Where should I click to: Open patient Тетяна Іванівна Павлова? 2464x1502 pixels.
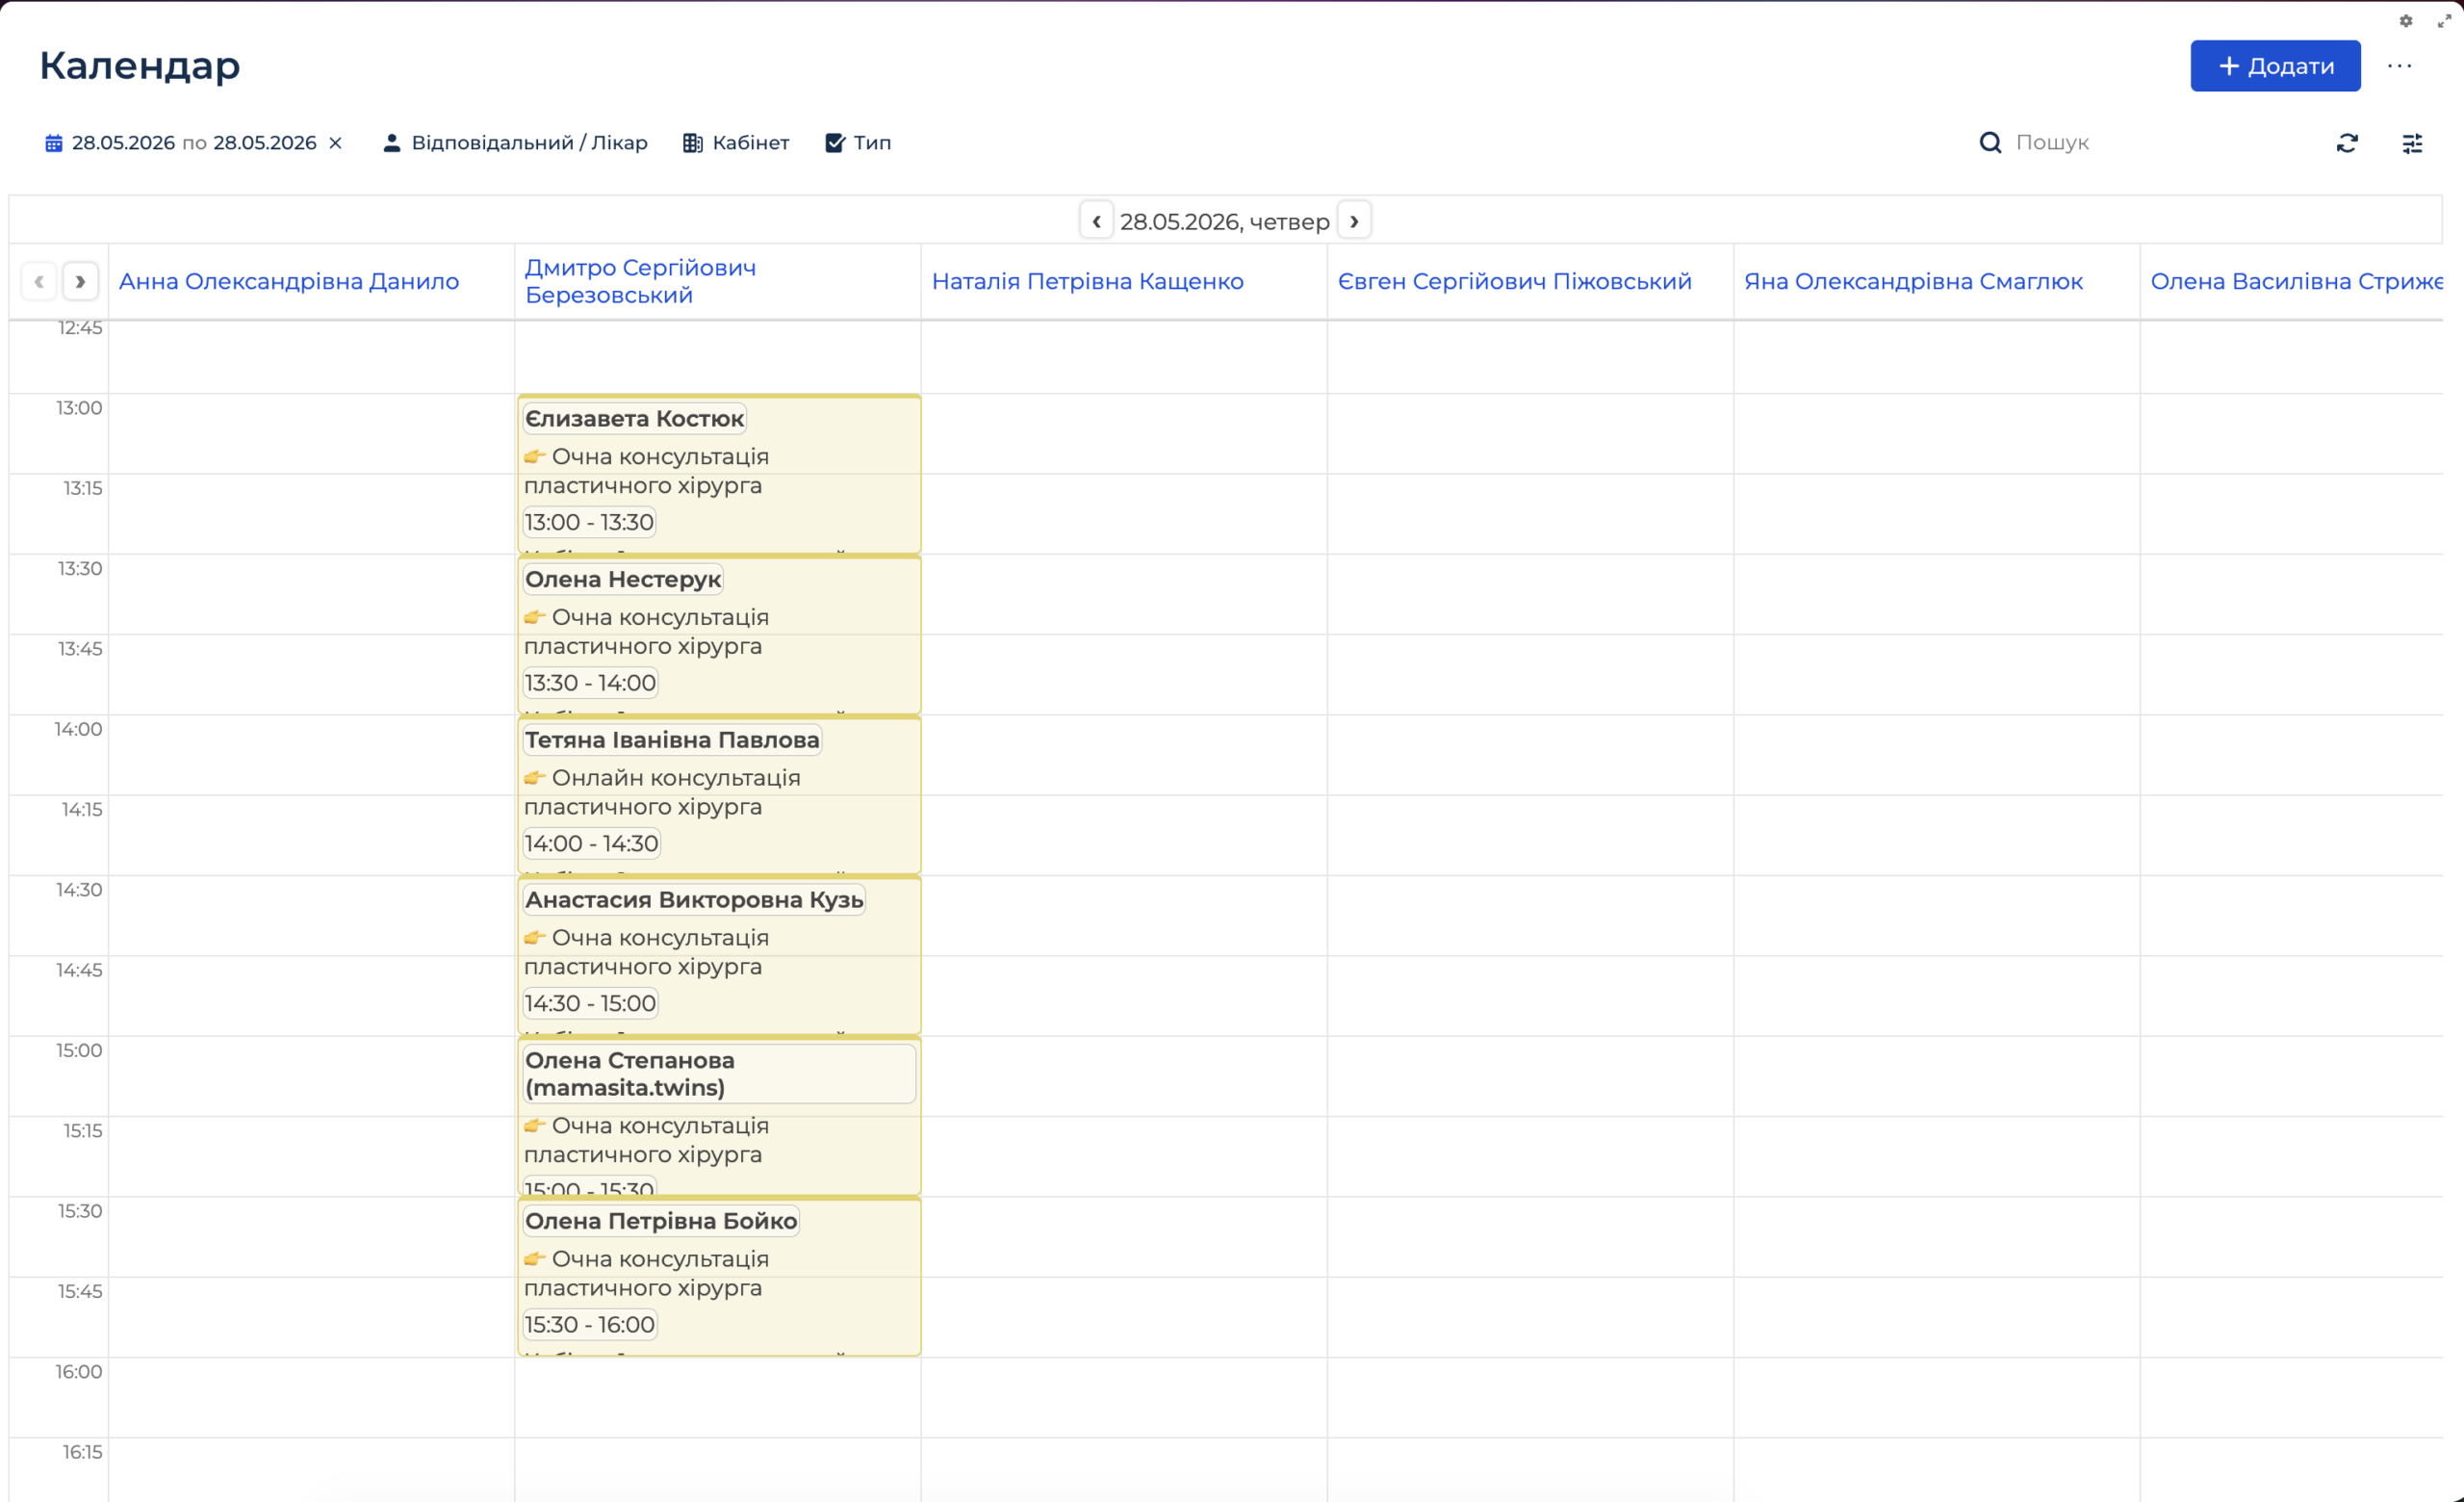click(672, 740)
